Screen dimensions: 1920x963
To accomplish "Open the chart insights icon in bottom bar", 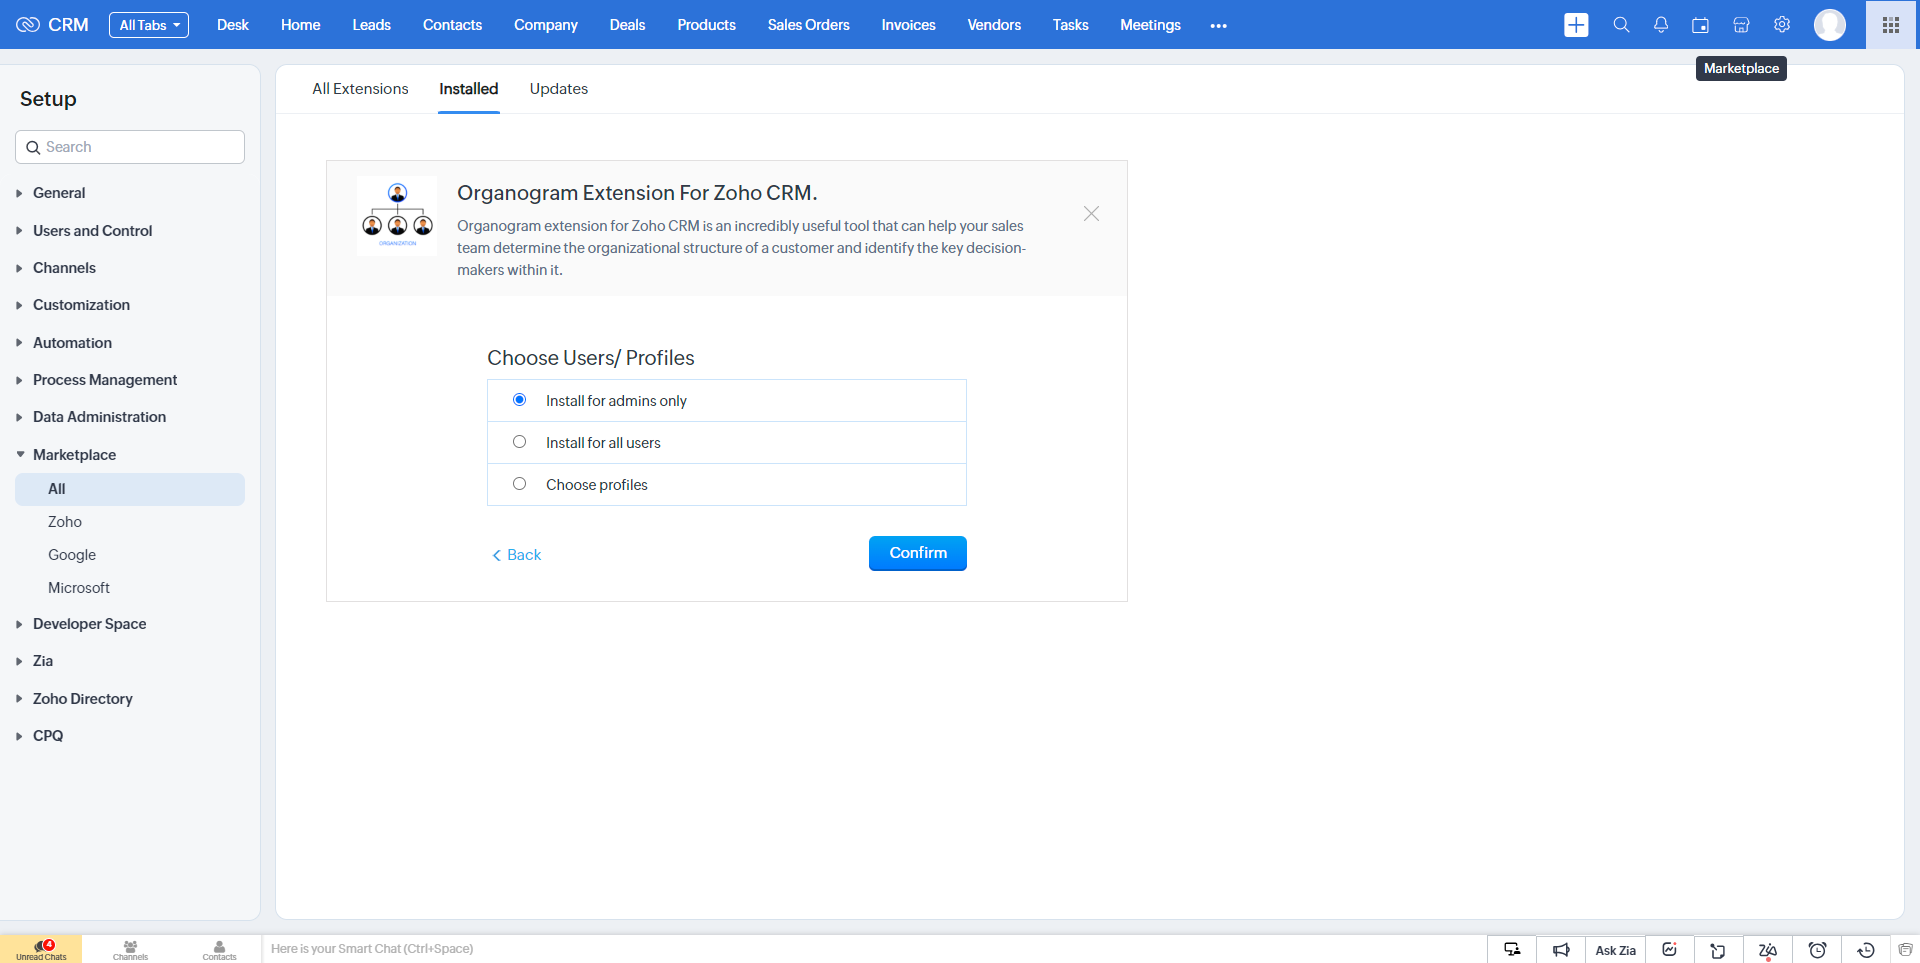I will tap(1670, 950).
